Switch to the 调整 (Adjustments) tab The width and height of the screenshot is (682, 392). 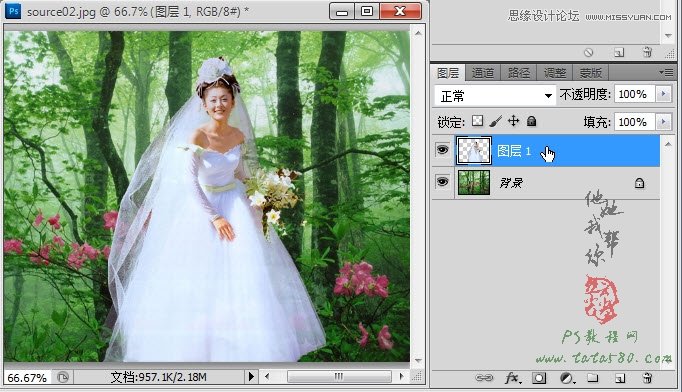(x=555, y=73)
